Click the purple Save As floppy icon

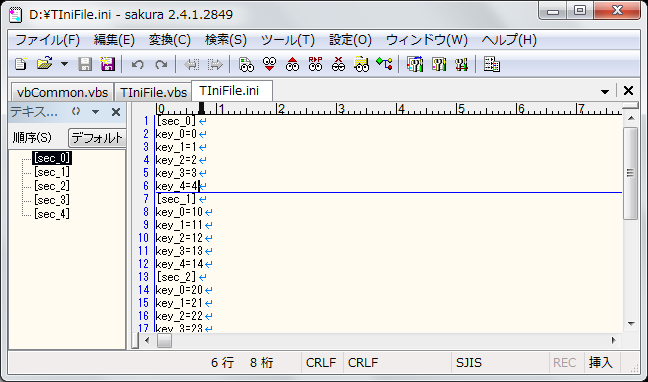click(107, 64)
